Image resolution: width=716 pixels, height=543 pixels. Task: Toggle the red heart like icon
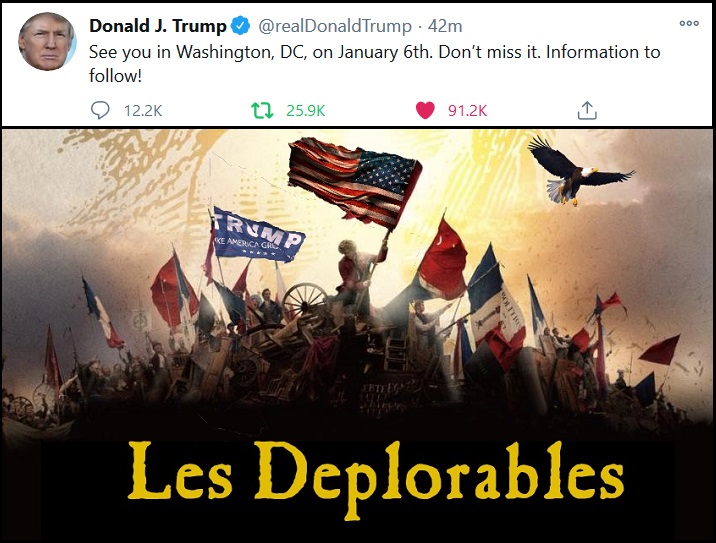[x=425, y=111]
